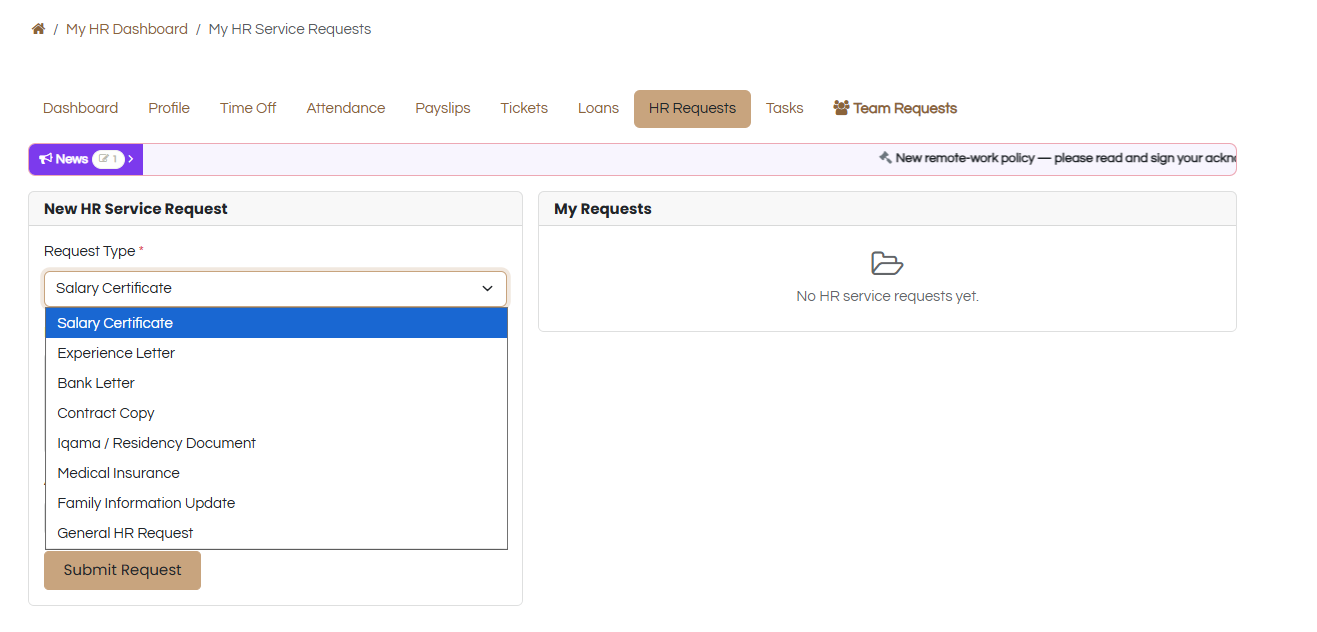Viewport: 1317px width, 632px height.
Task: Open the Attendance tab
Action: click(x=346, y=108)
